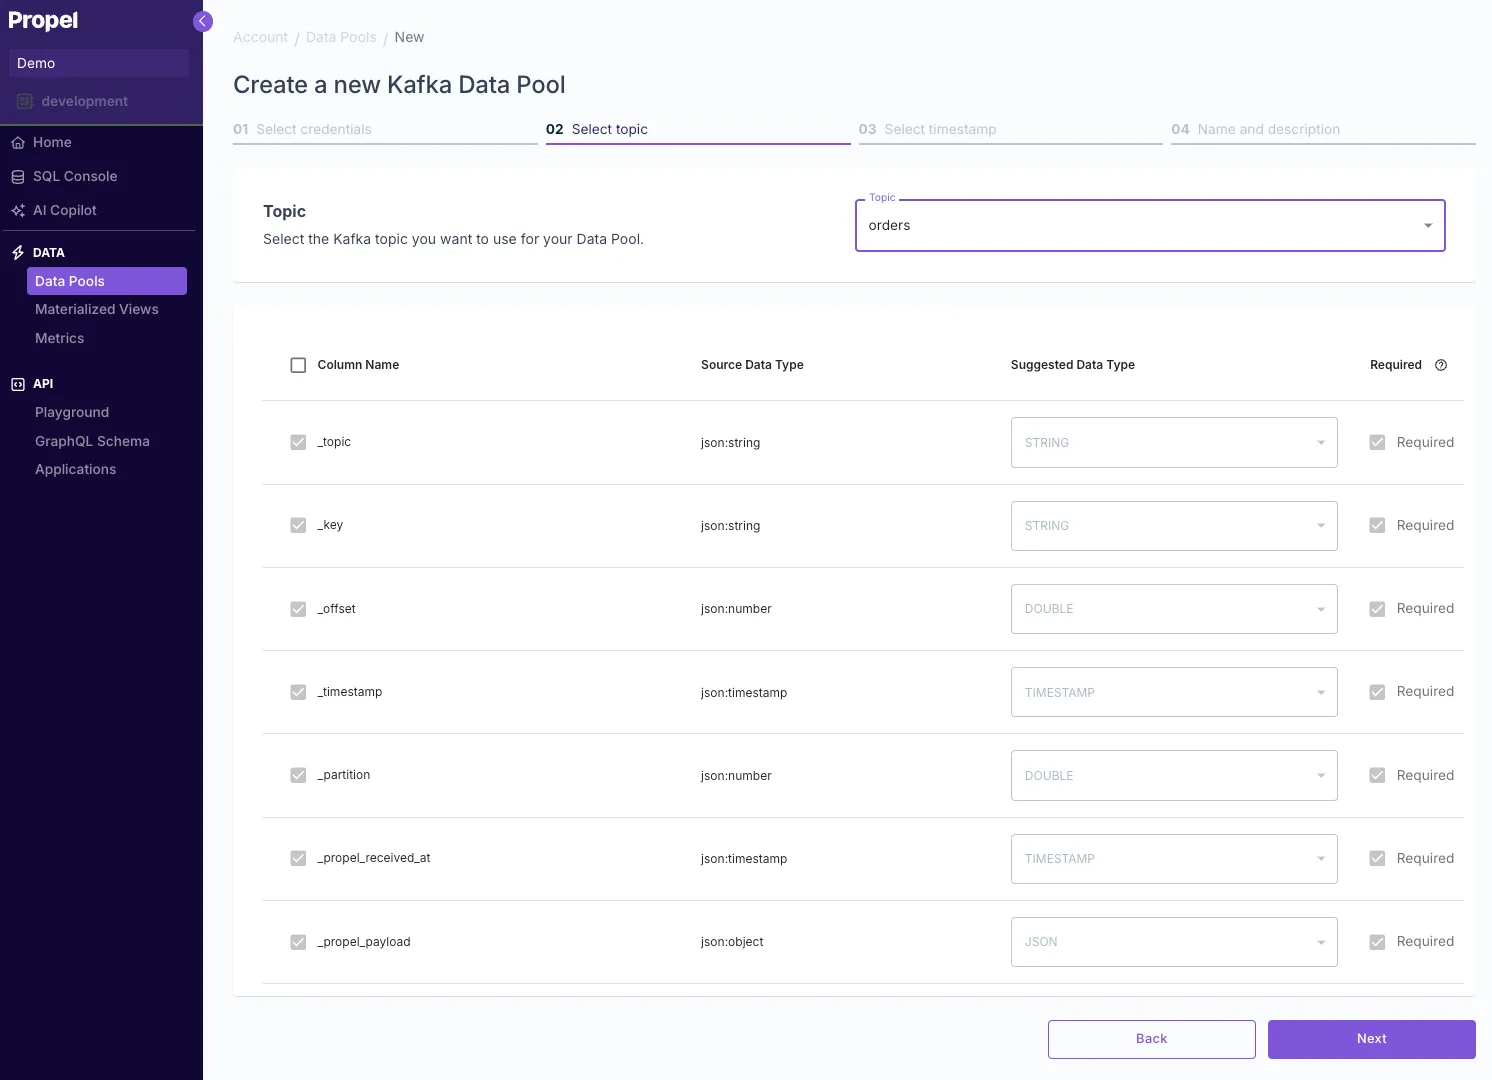The width and height of the screenshot is (1492, 1080).
Task: Open STRING type dropdown for _key
Action: [1174, 526]
